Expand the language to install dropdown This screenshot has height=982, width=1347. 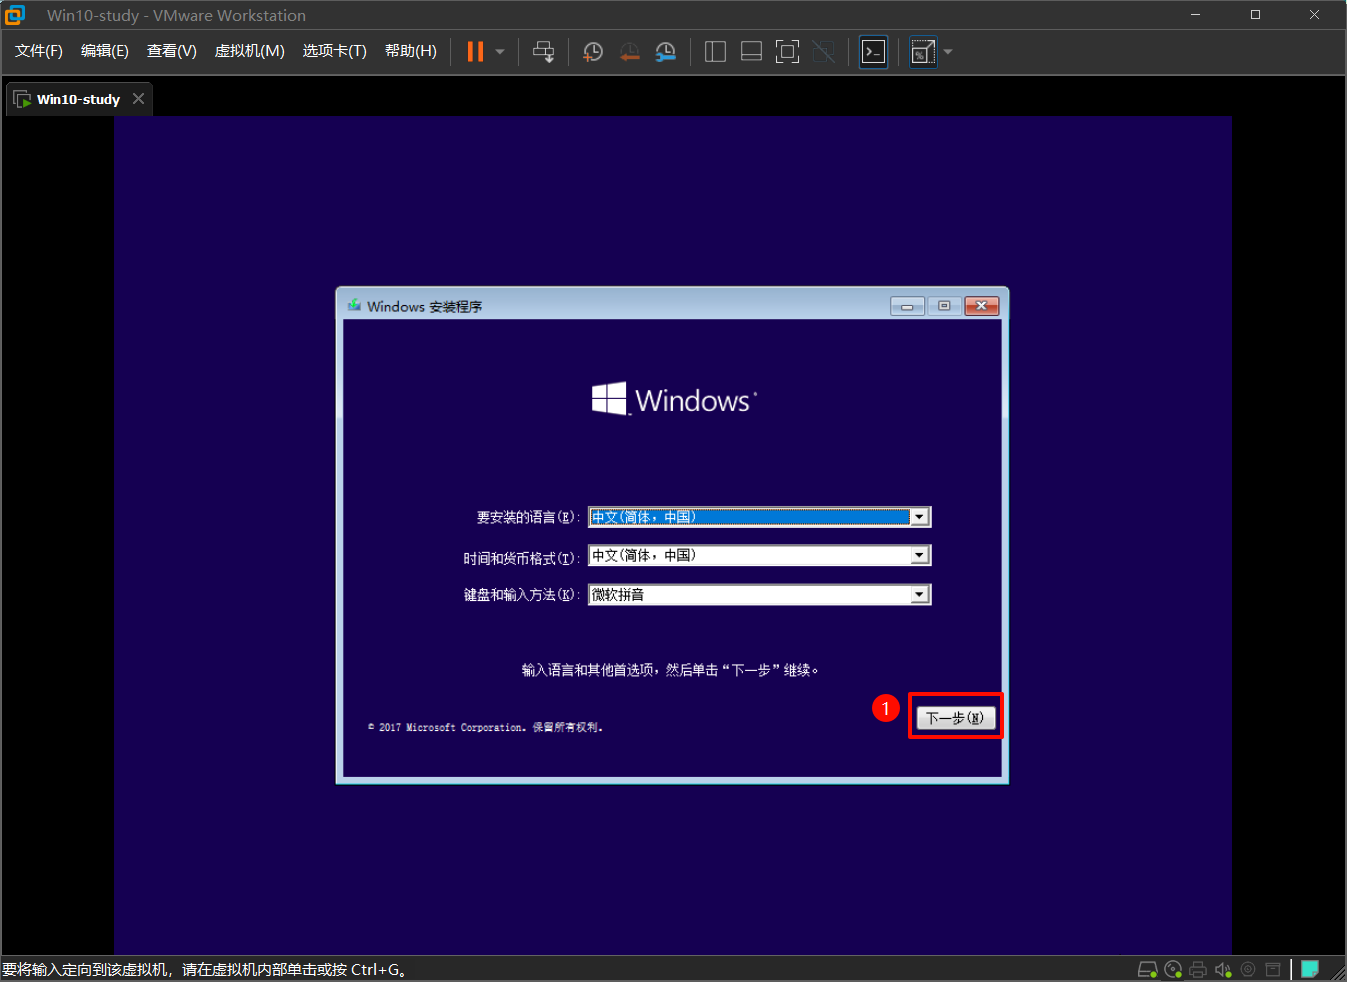(919, 517)
